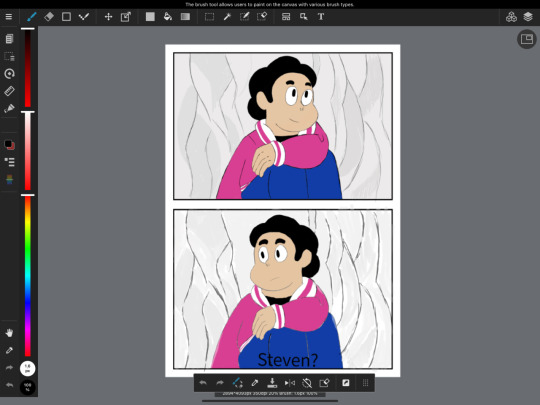Choose the rectangle shape tool
The height and width of the screenshot is (405, 540).
point(66,17)
